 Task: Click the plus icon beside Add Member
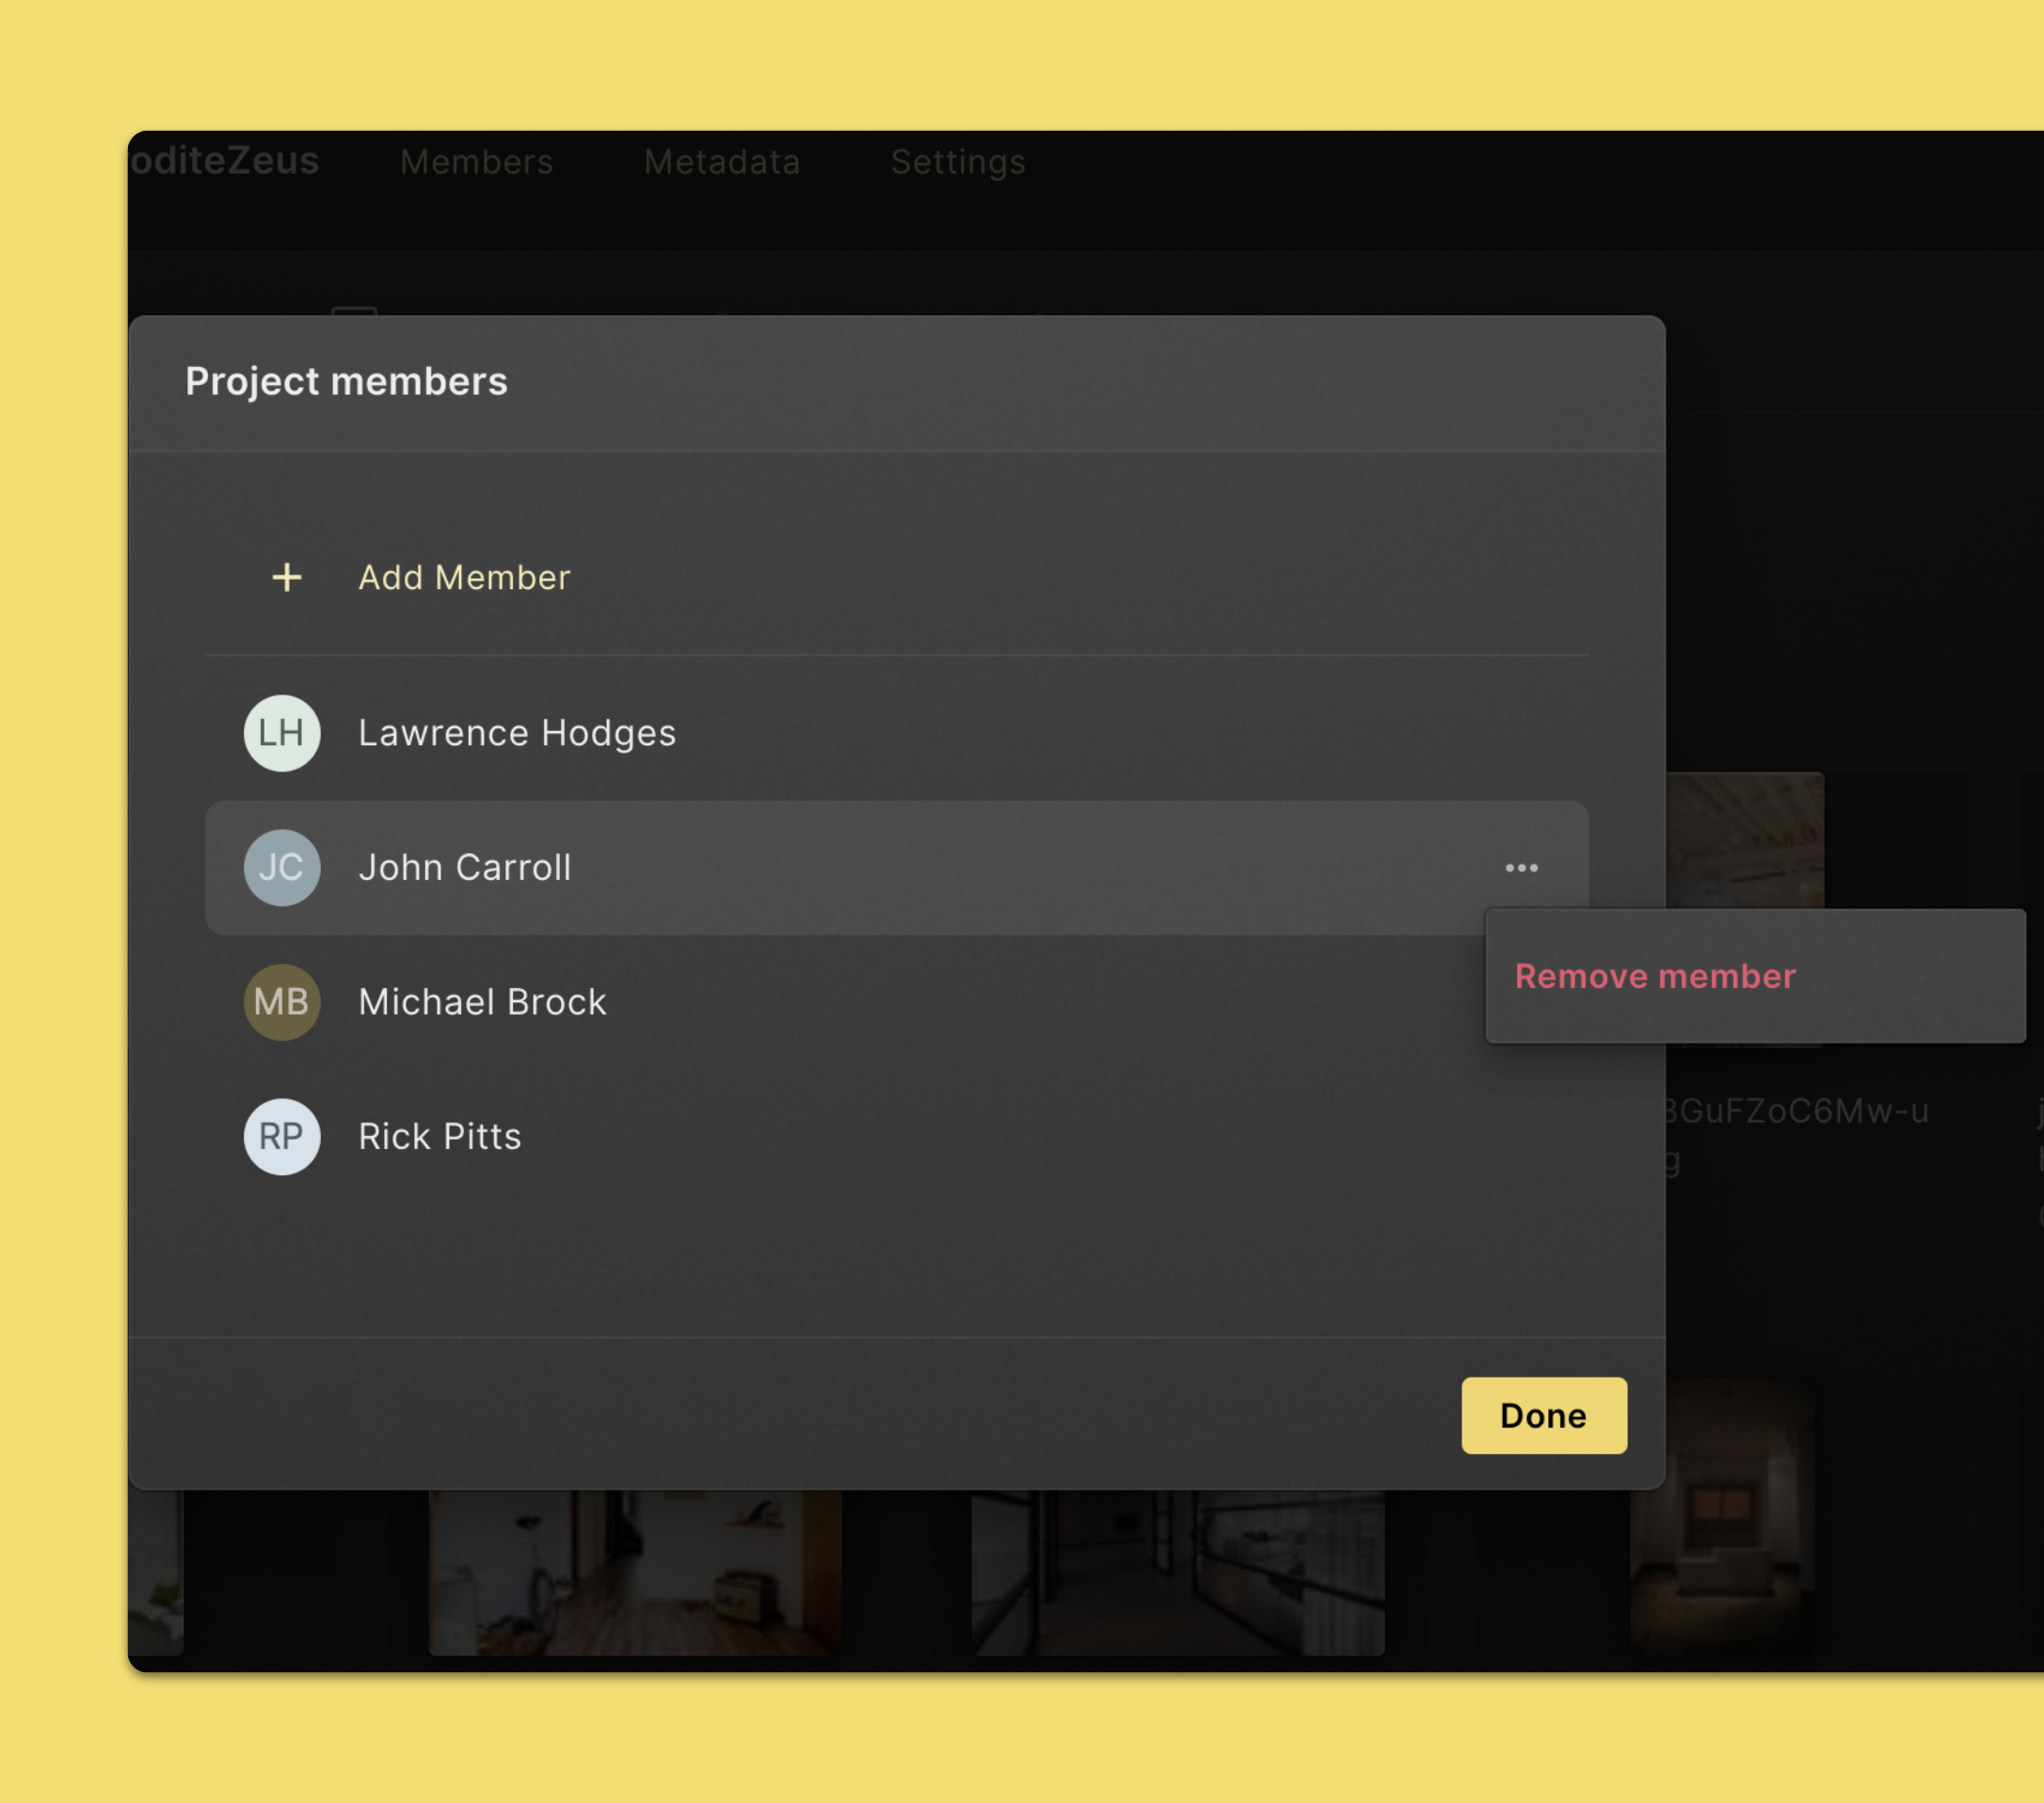[x=287, y=577]
